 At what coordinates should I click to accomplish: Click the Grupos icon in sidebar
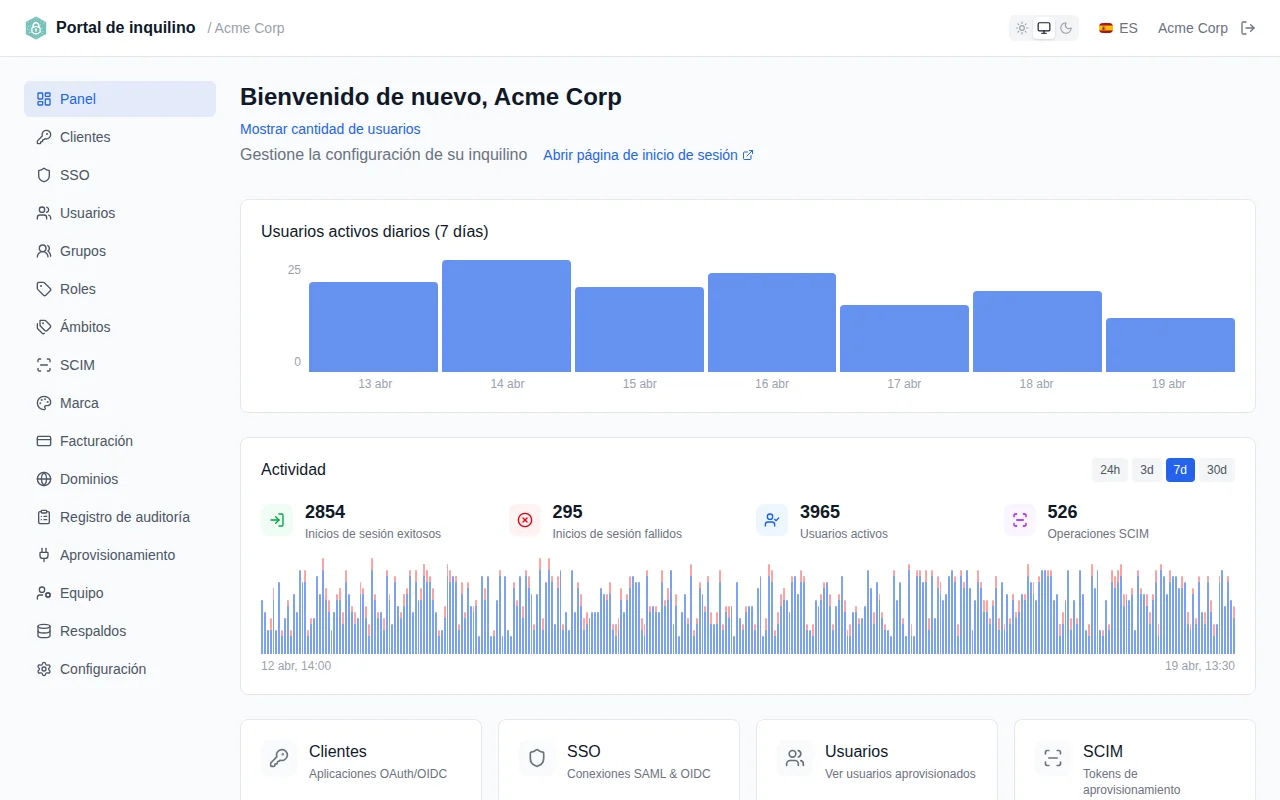(44, 251)
